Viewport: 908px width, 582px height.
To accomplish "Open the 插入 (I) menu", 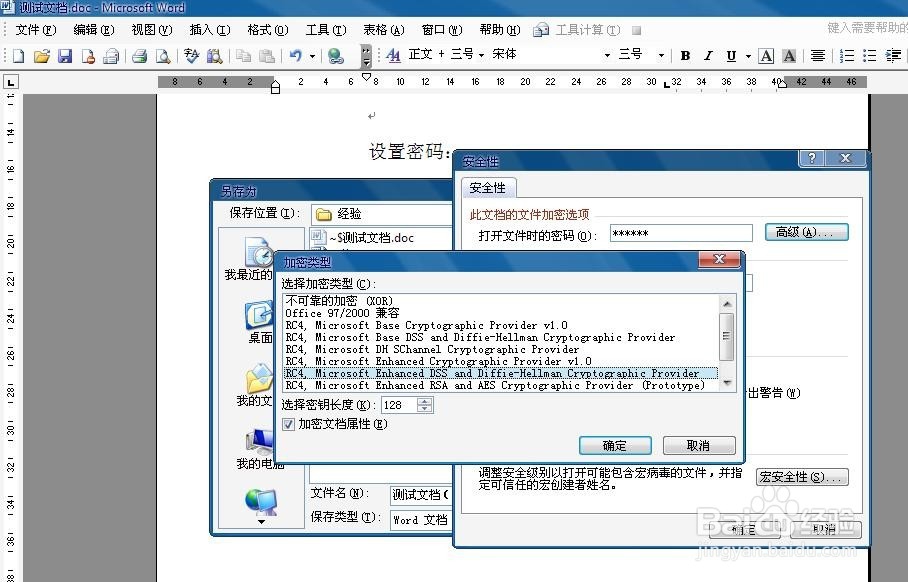I will point(210,30).
